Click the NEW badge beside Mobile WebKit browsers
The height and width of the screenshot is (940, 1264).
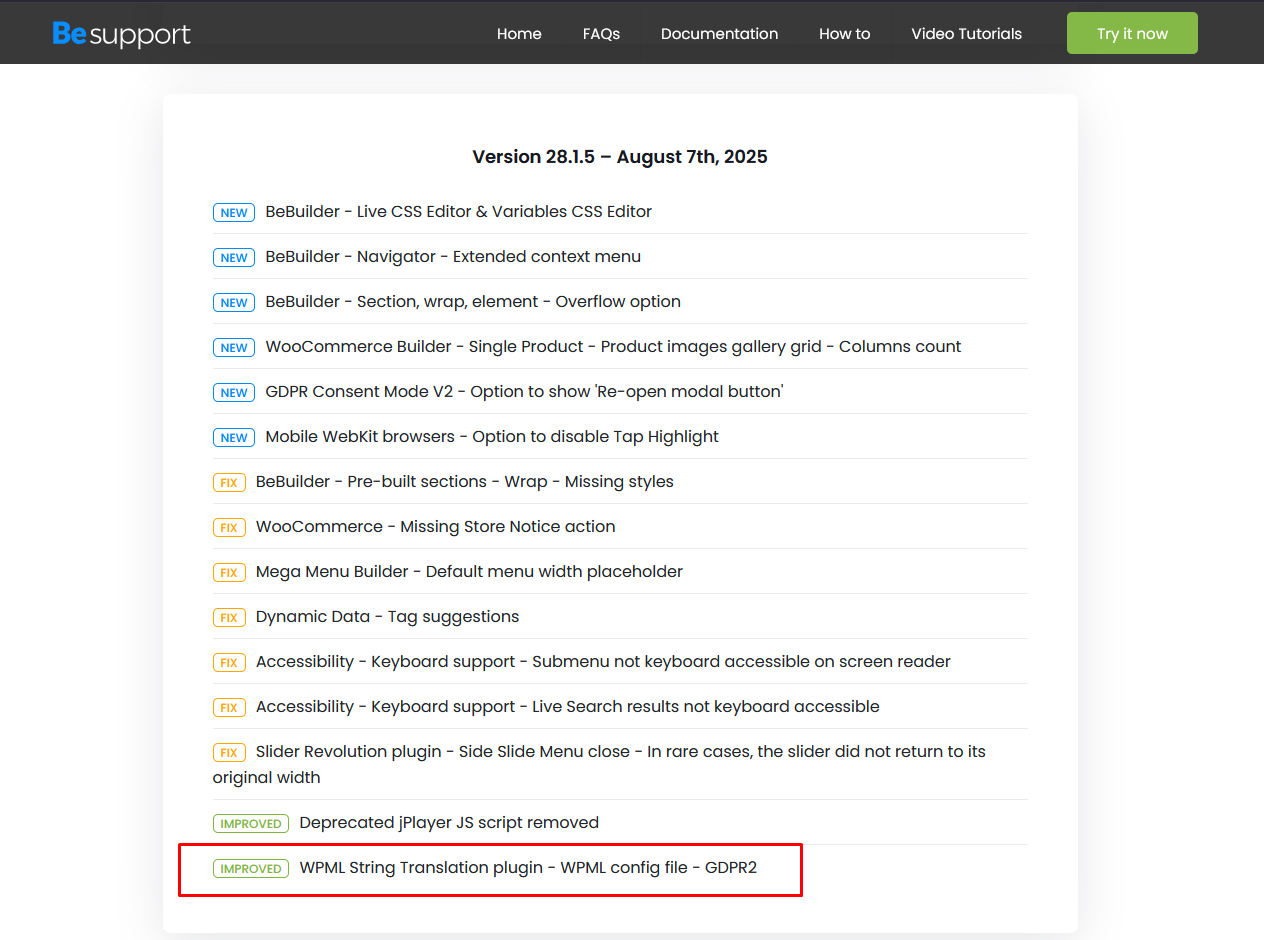point(234,438)
